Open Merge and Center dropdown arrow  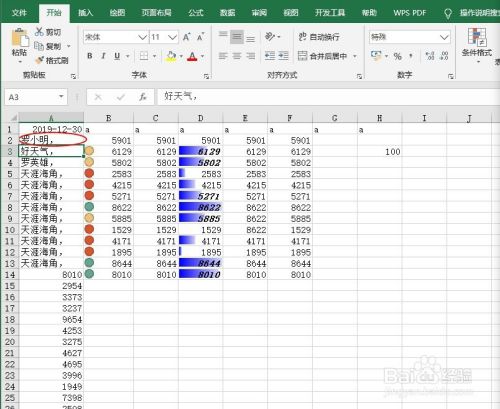[x=355, y=56]
